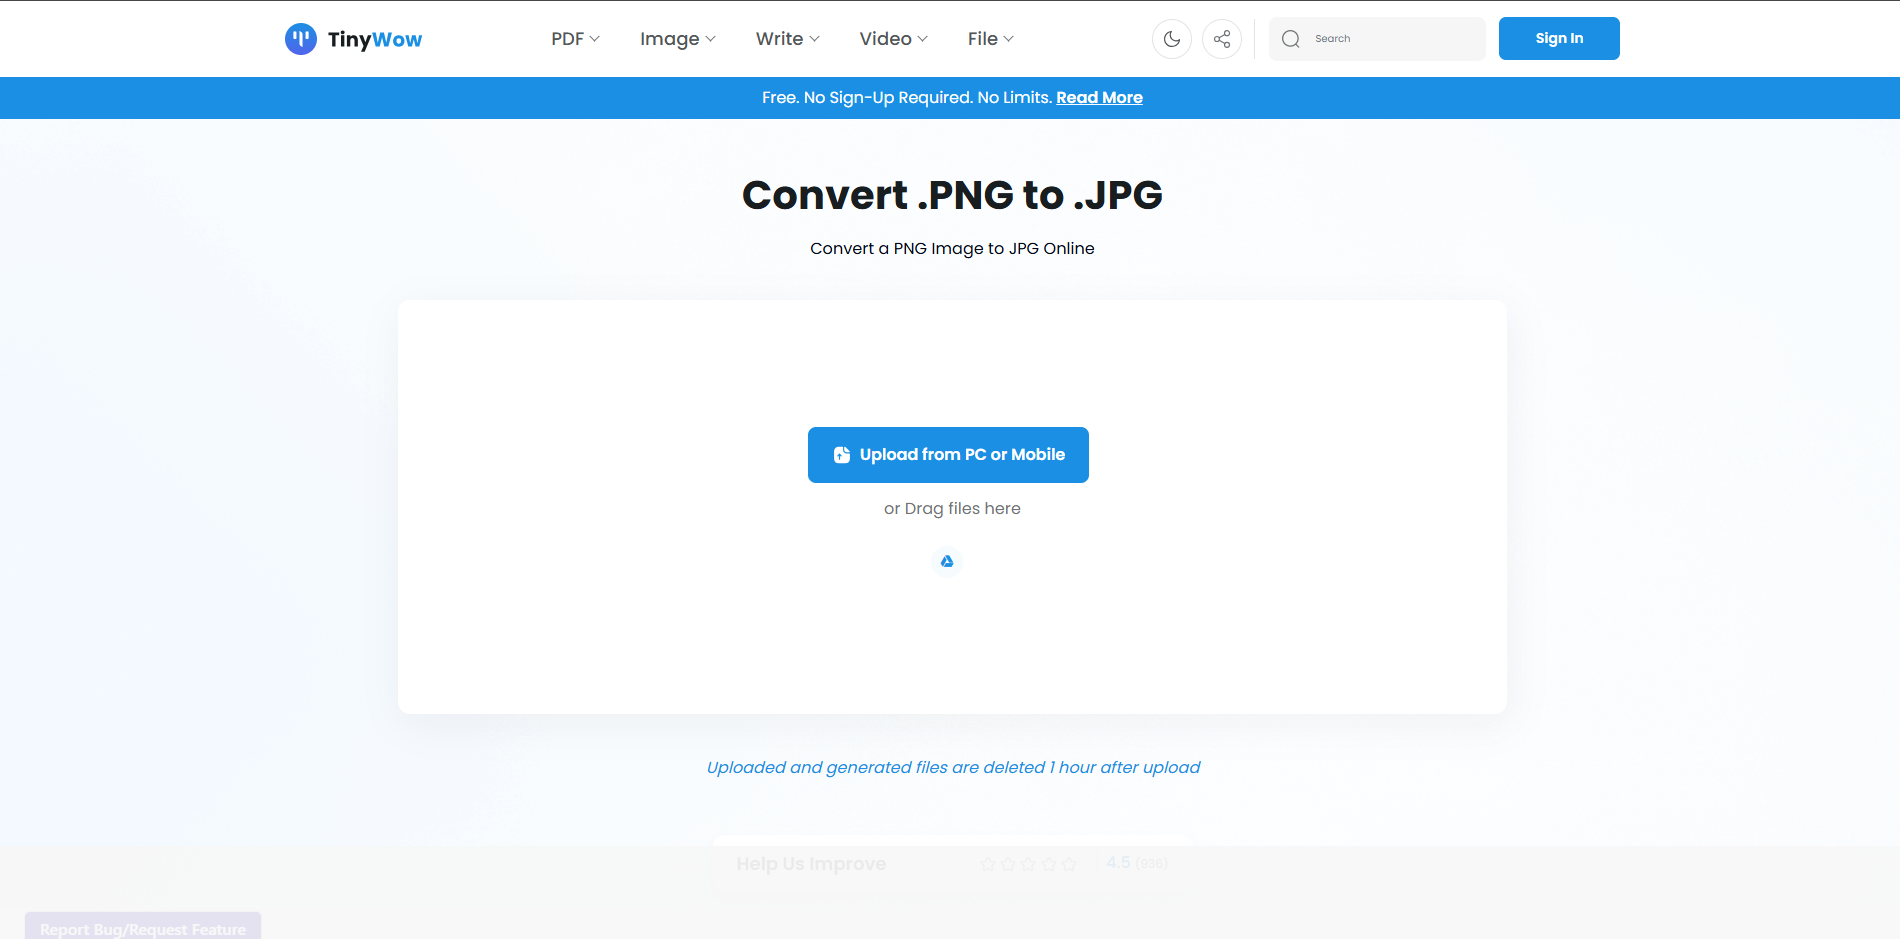
Task: Click the search magnifier icon
Action: point(1291,38)
